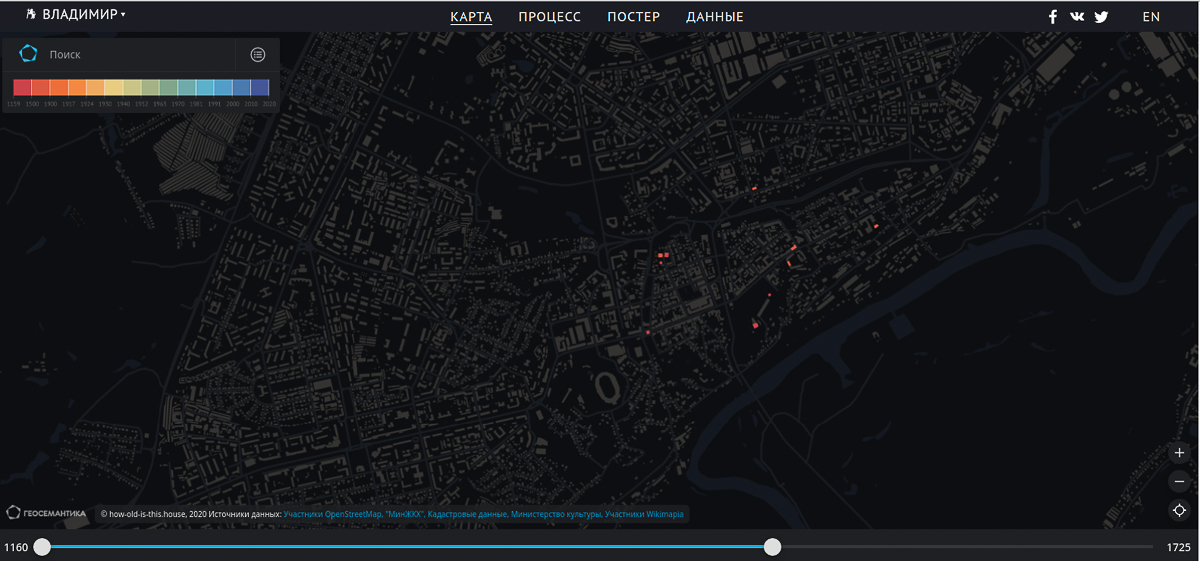Open the Постер tab
The width and height of the screenshot is (1200, 561).
coord(633,17)
